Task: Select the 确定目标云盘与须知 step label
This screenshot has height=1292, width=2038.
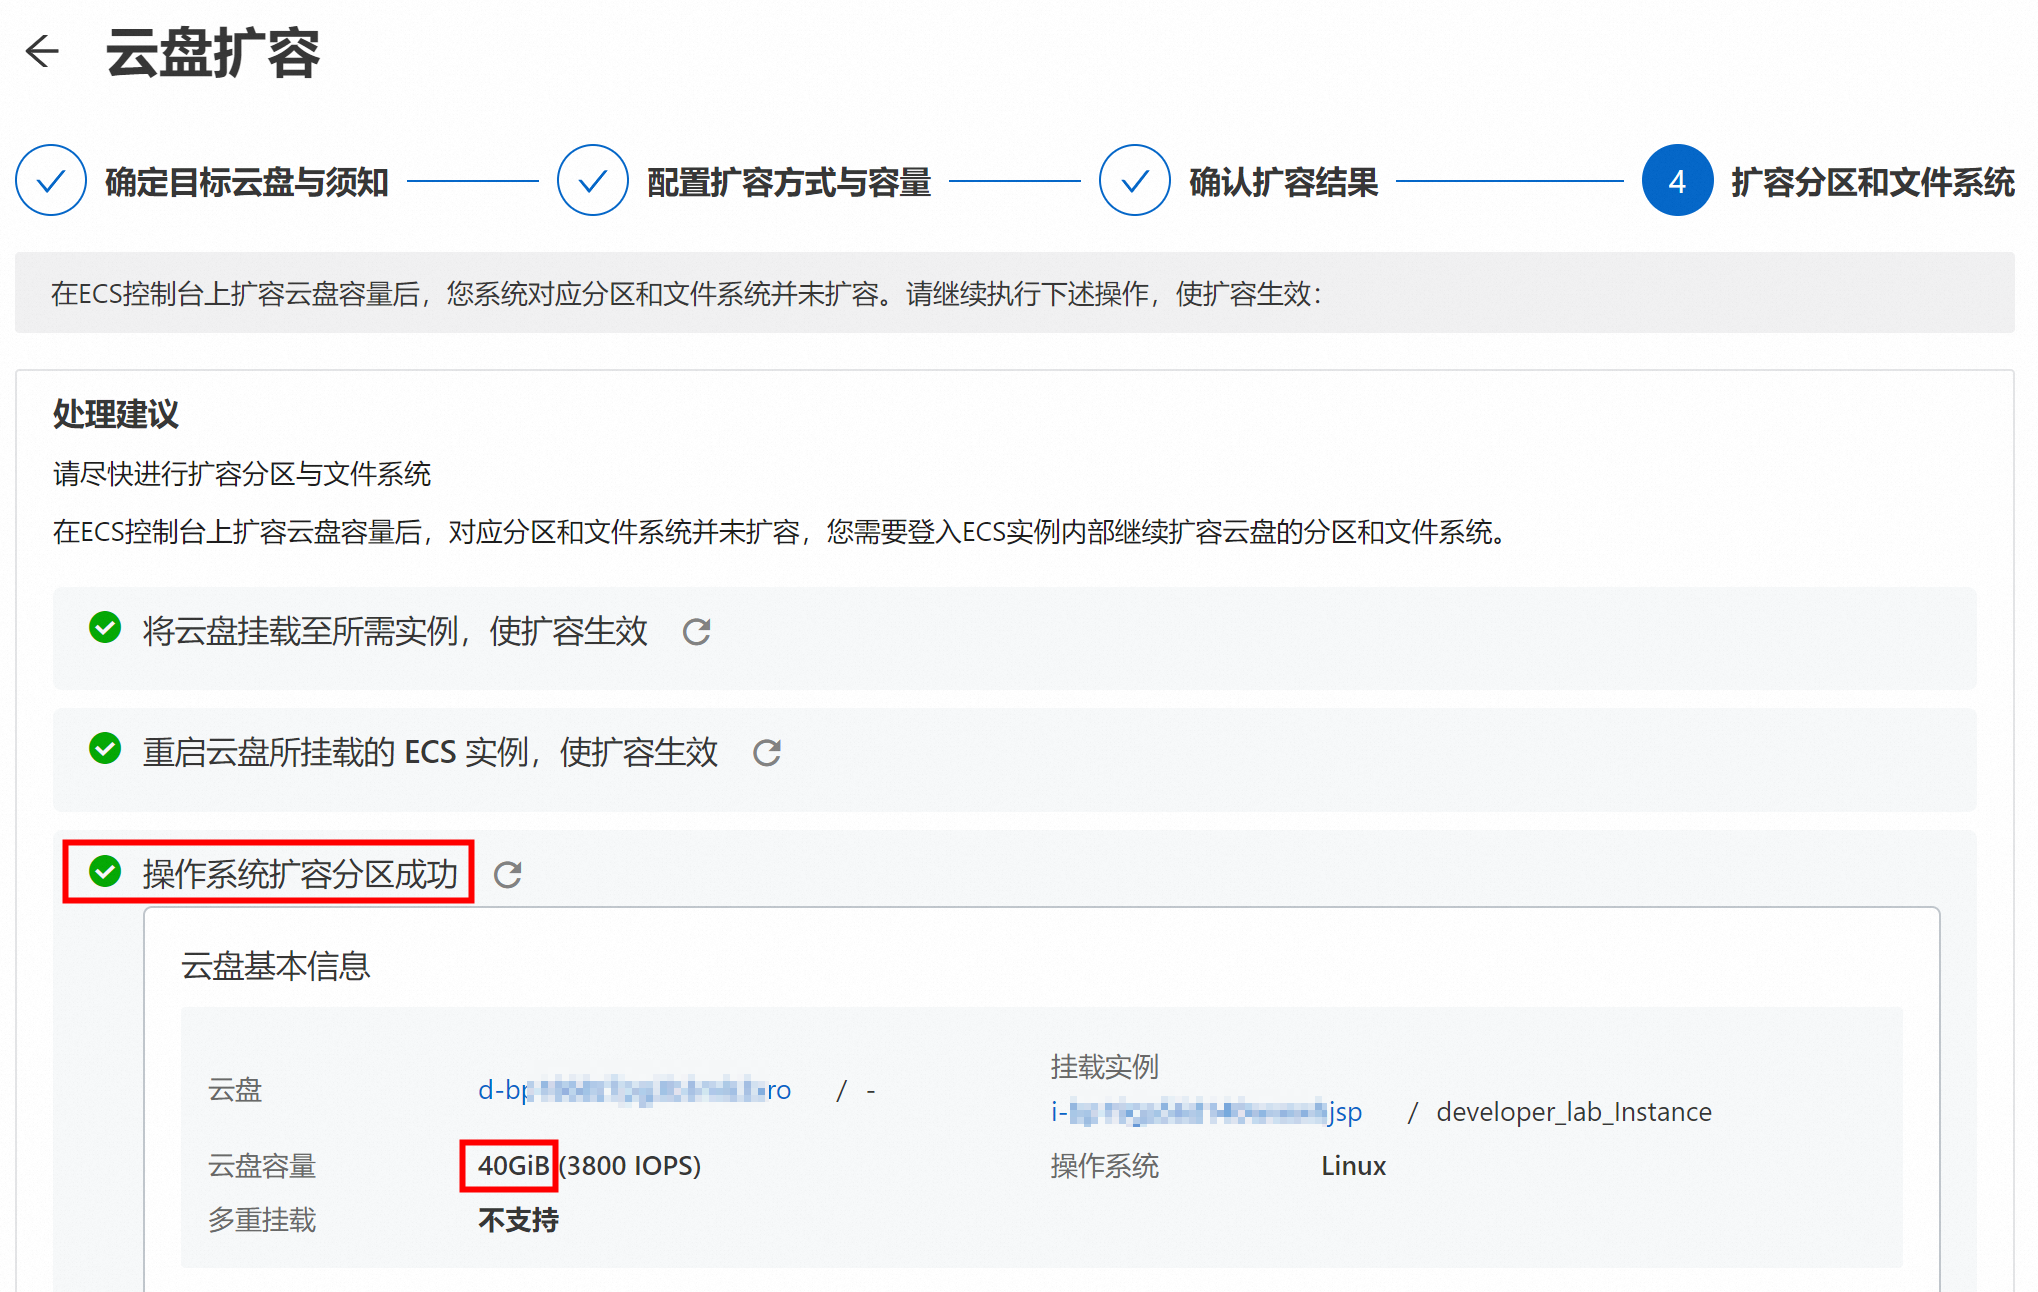Action: 247,182
